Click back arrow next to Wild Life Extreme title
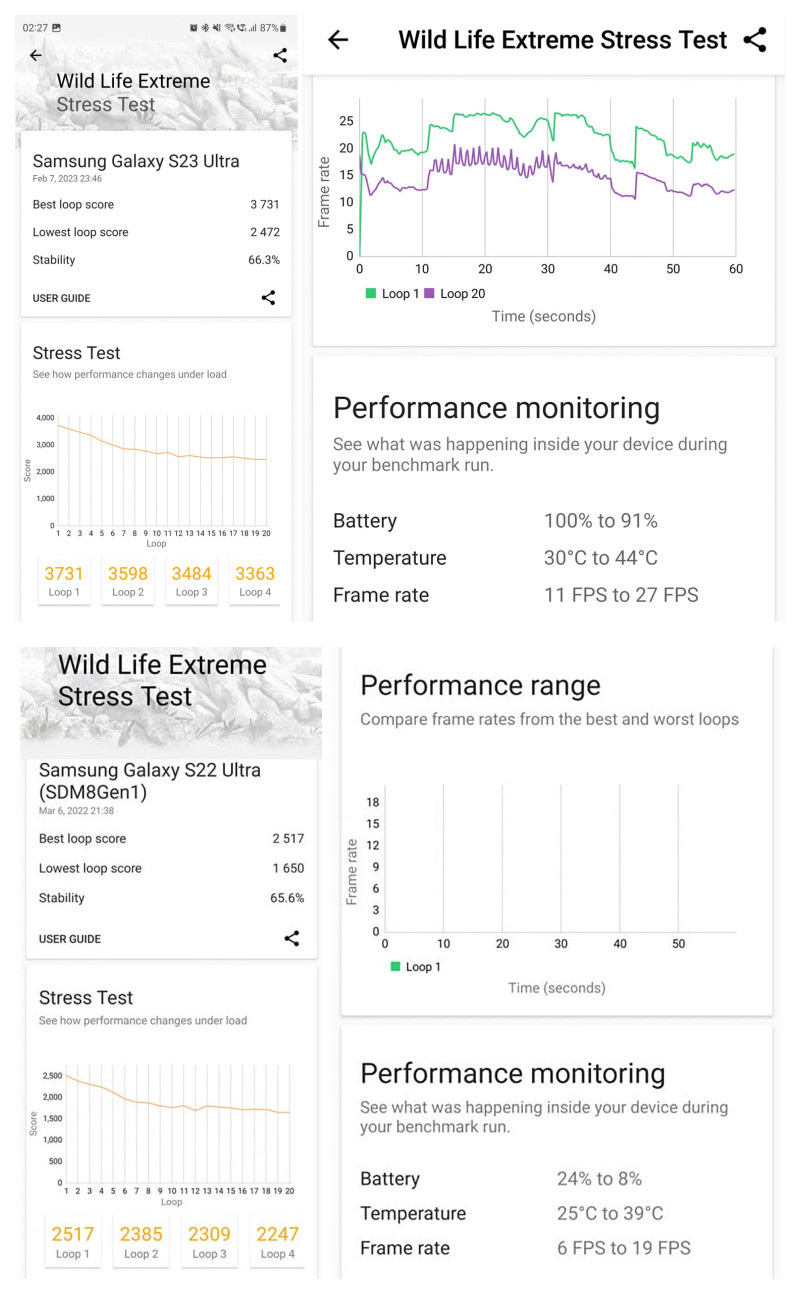Image resolution: width=800 pixels, height=1299 pixels. coord(338,39)
